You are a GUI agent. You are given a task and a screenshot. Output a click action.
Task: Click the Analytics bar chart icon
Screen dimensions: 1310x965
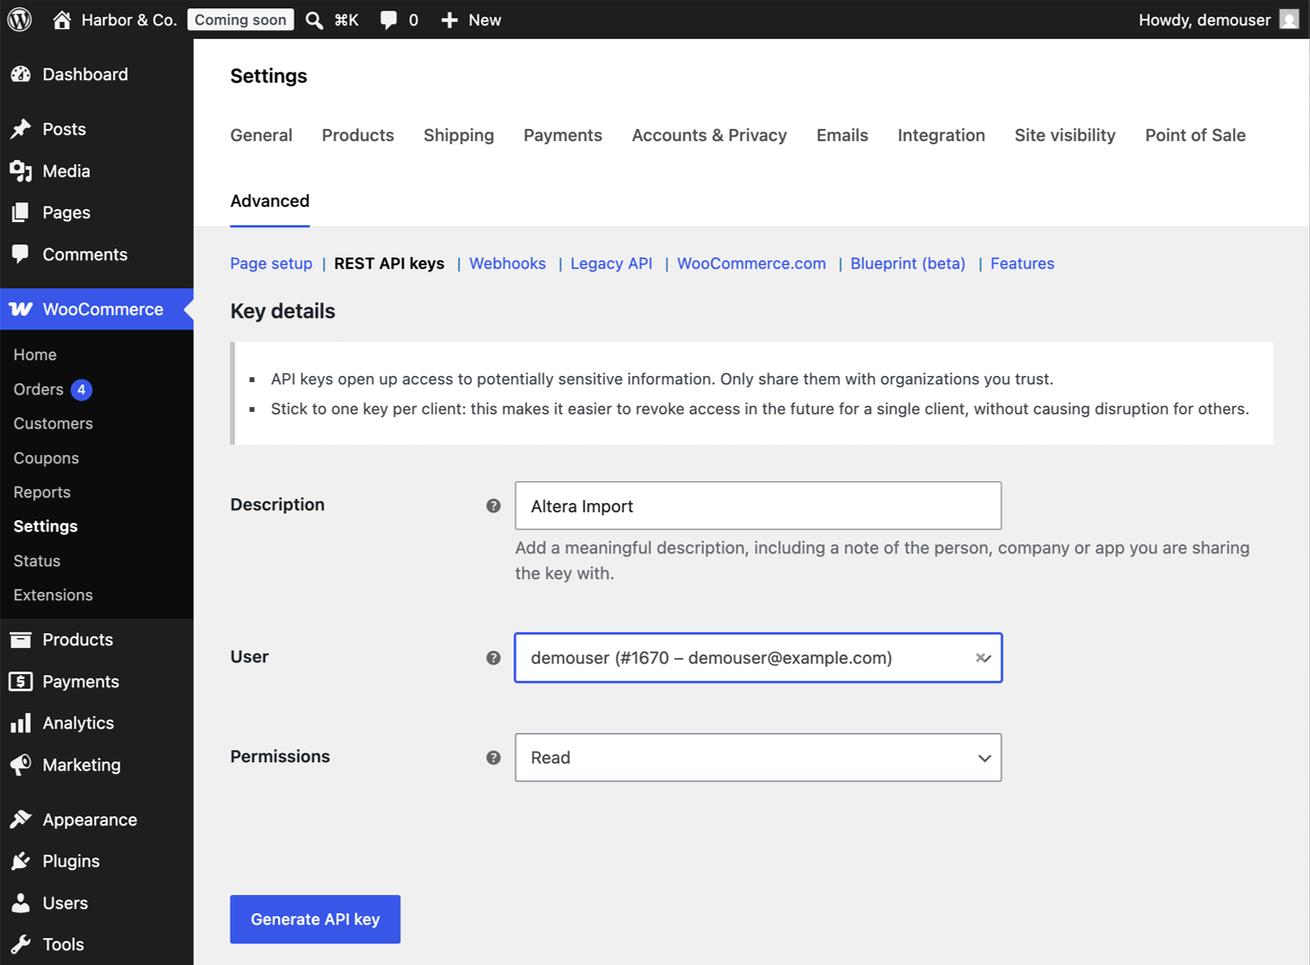click(x=21, y=723)
